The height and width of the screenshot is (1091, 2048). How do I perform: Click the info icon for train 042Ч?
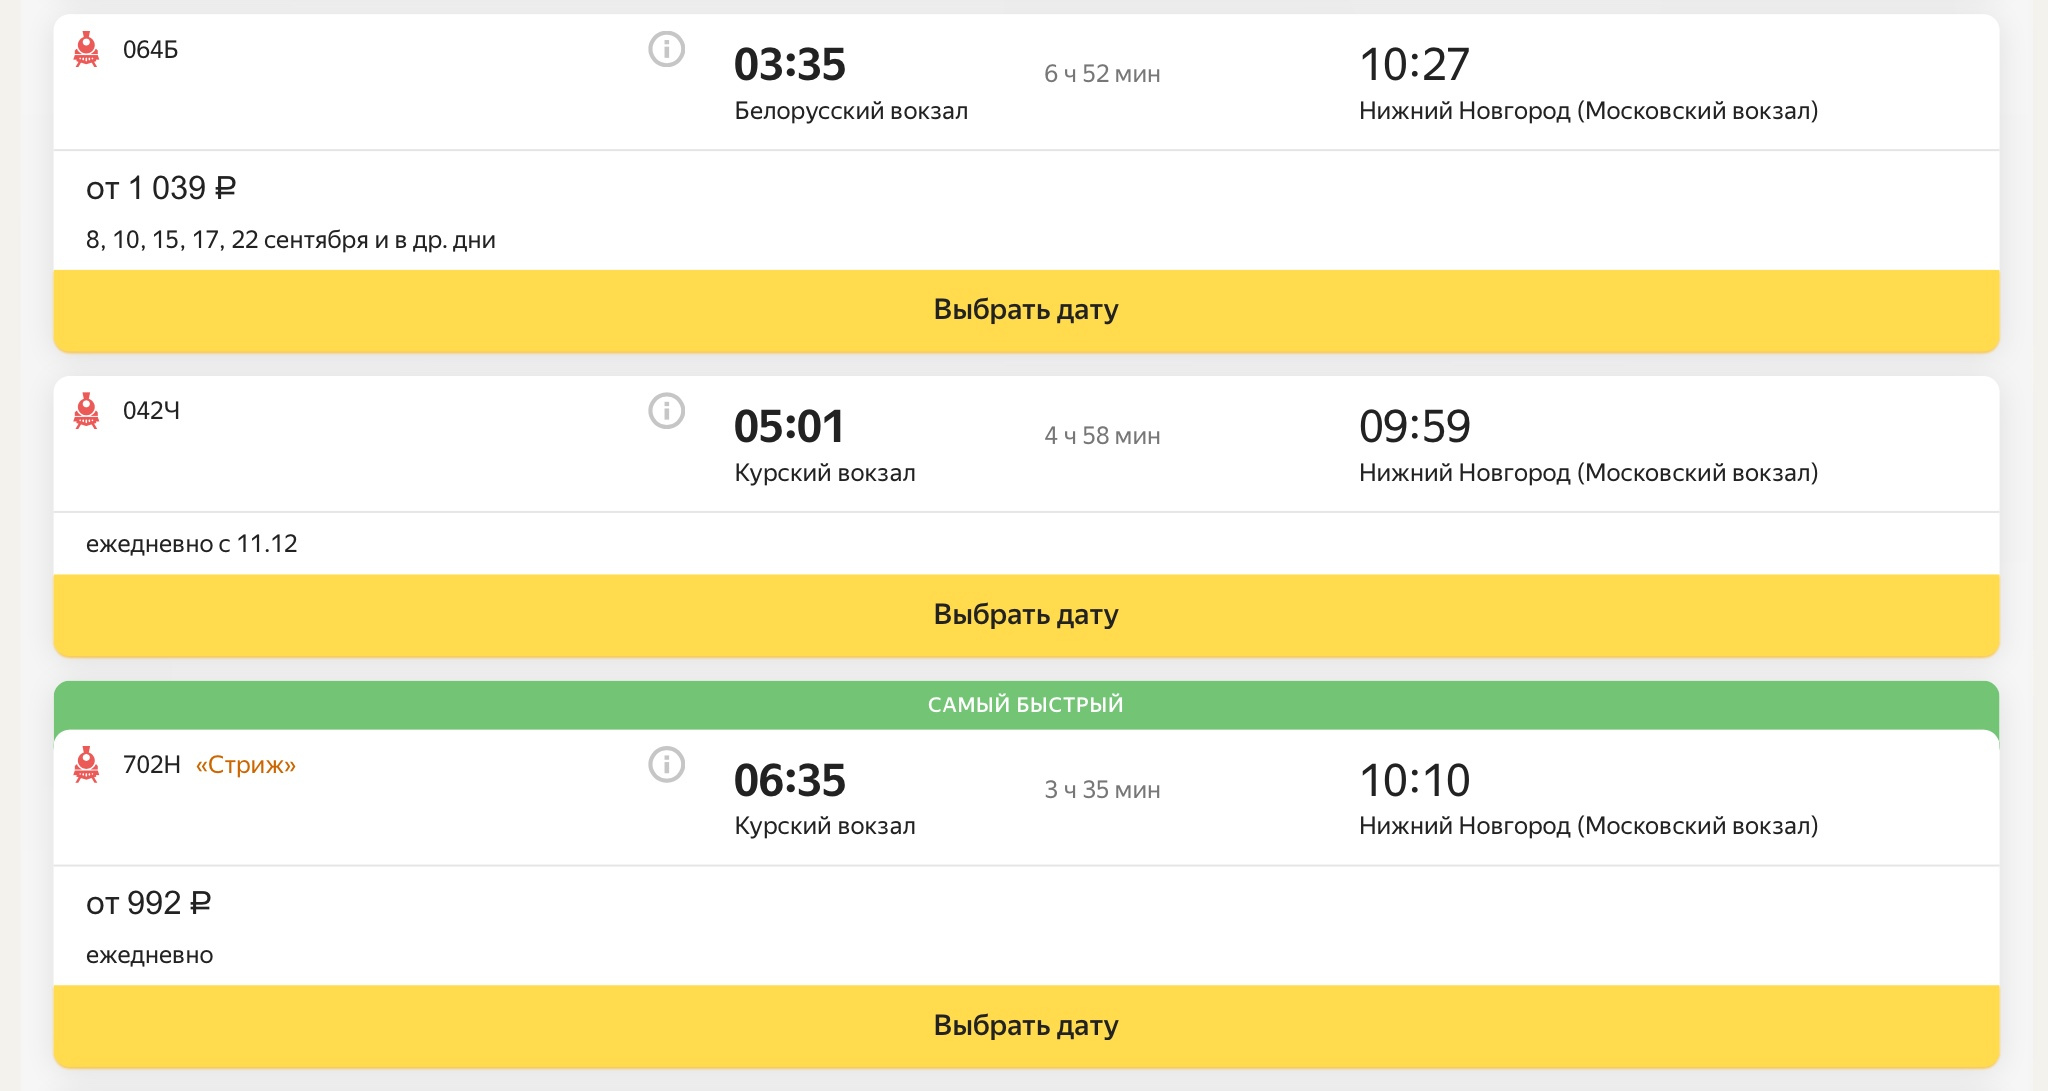pos(666,411)
